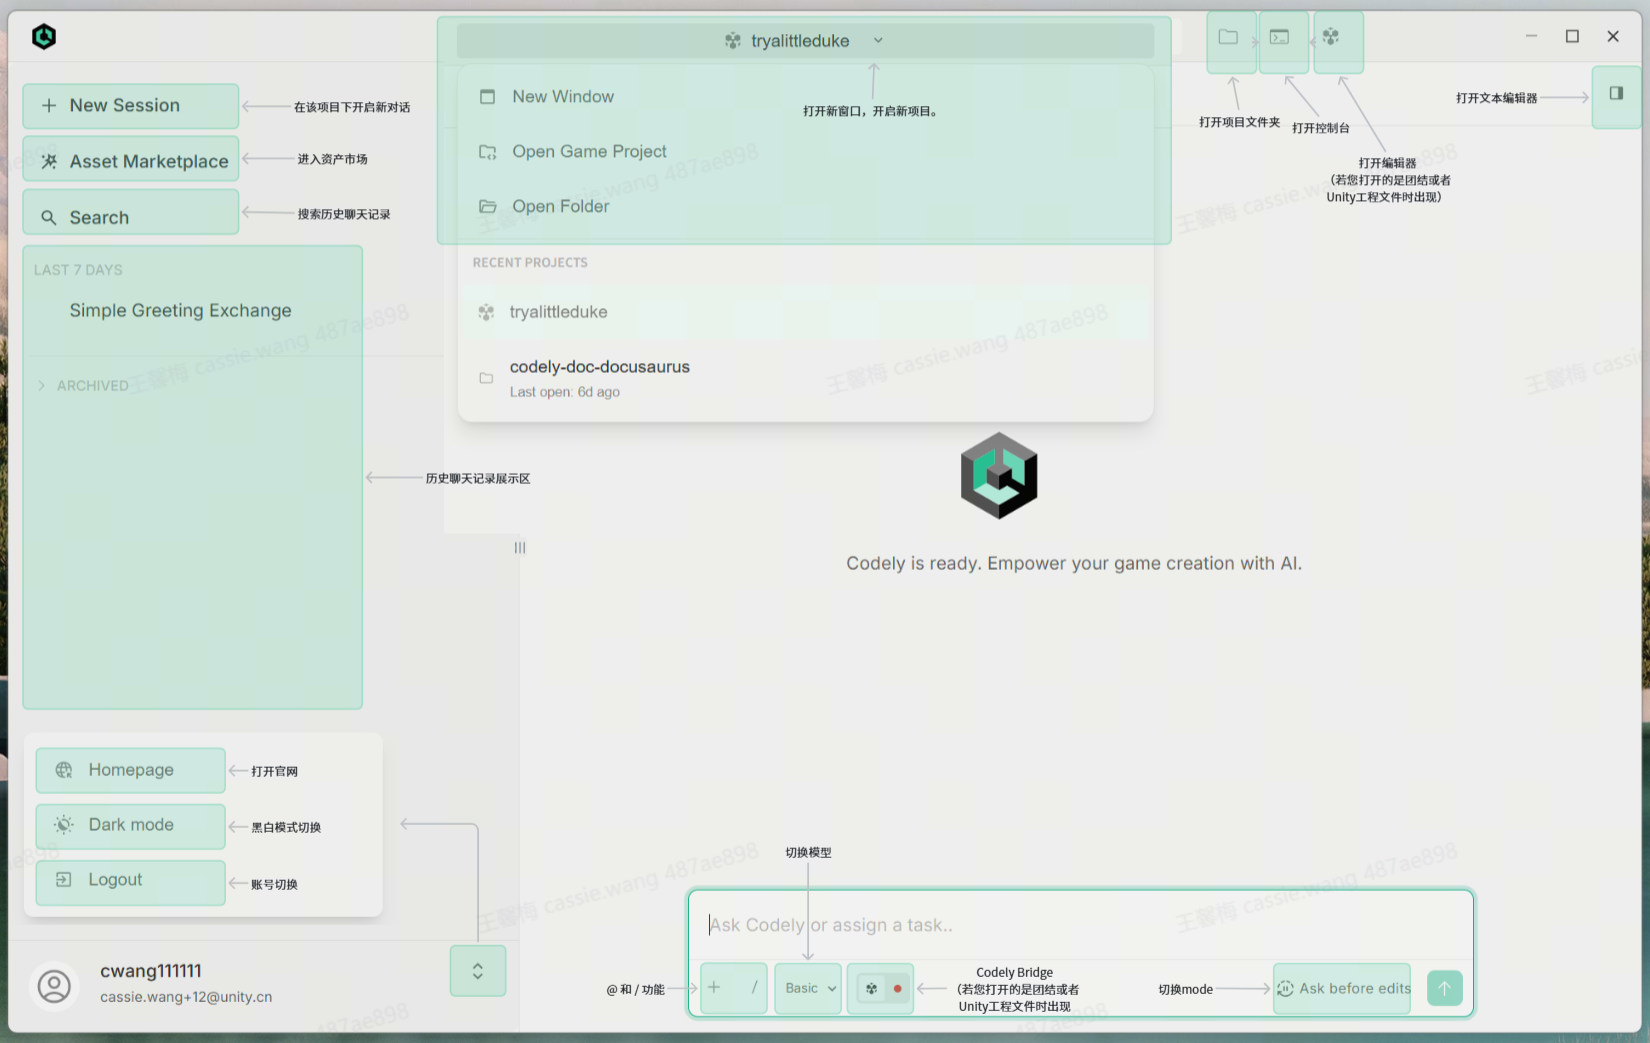Click the sidebar divider handle
Image resolution: width=1650 pixels, height=1043 pixels.
tap(520, 548)
